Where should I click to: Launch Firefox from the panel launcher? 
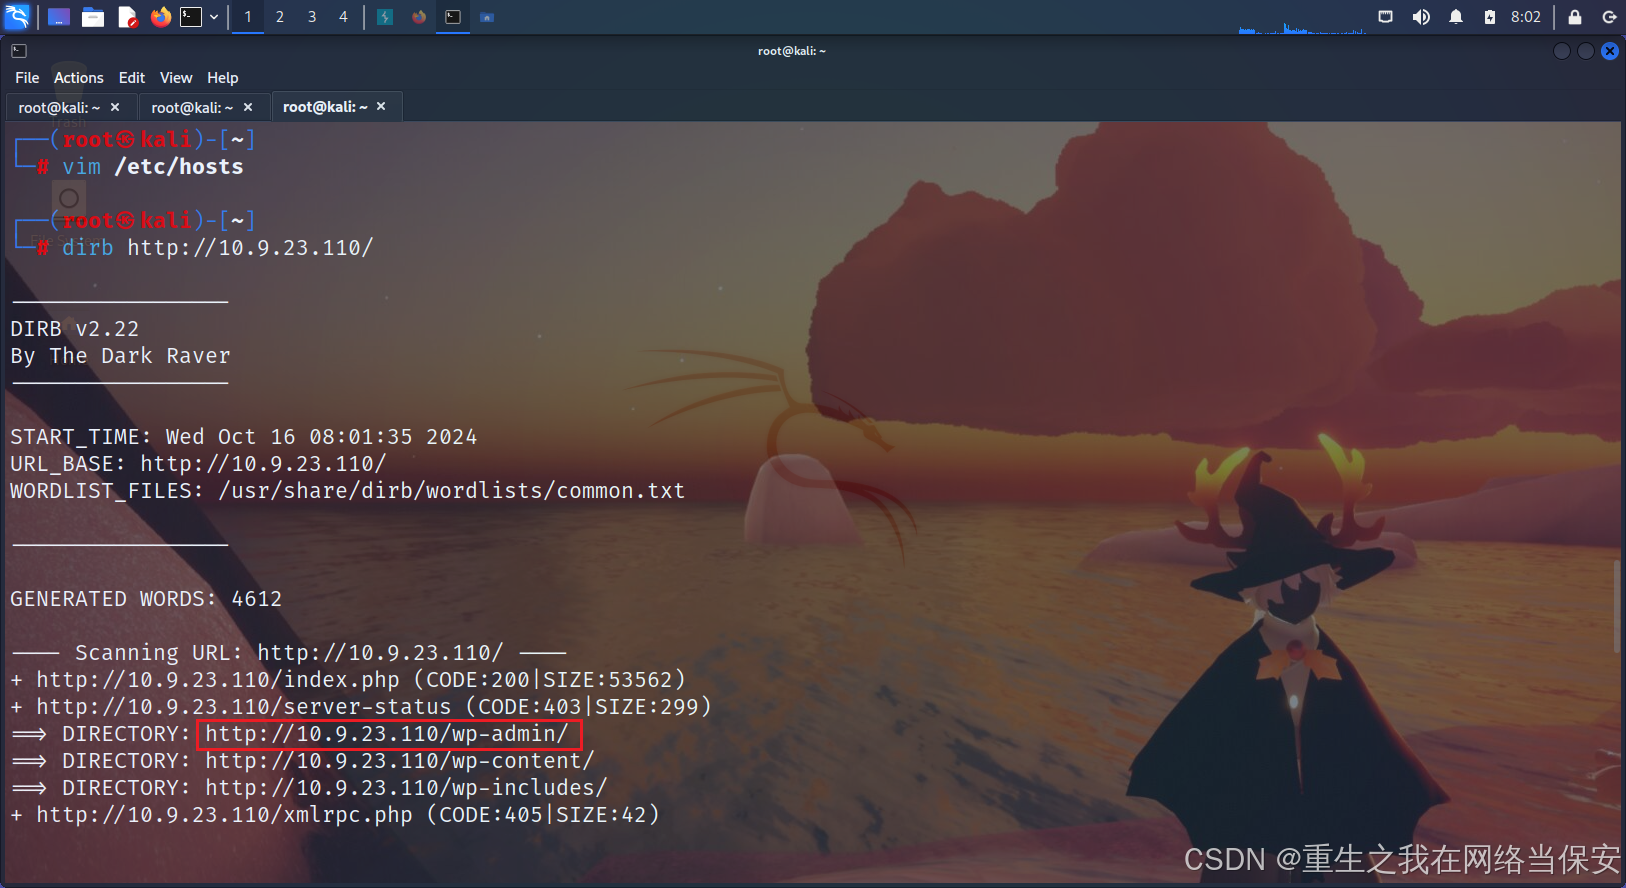pyautogui.click(x=160, y=17)
